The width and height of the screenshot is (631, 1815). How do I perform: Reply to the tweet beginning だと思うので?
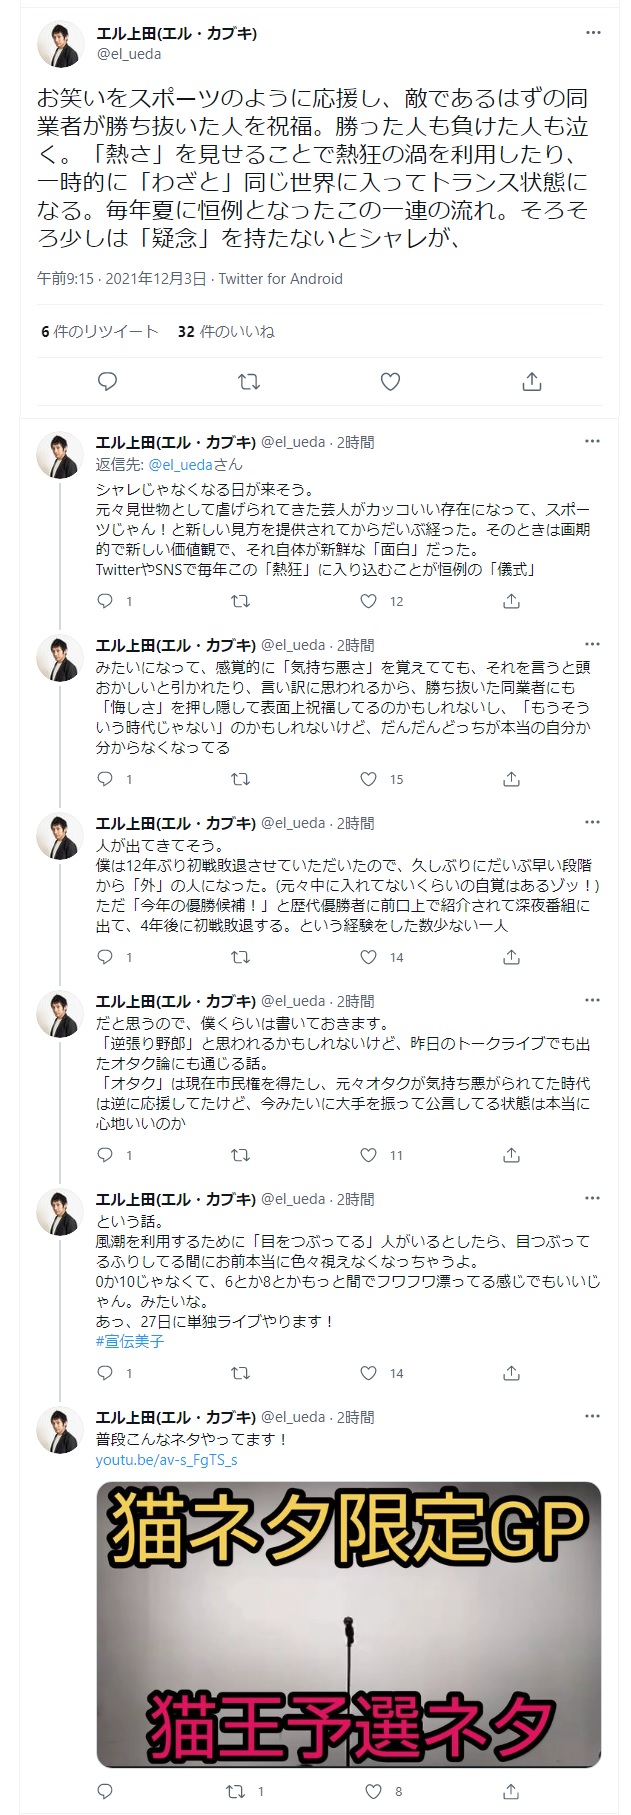point(105,1155)
